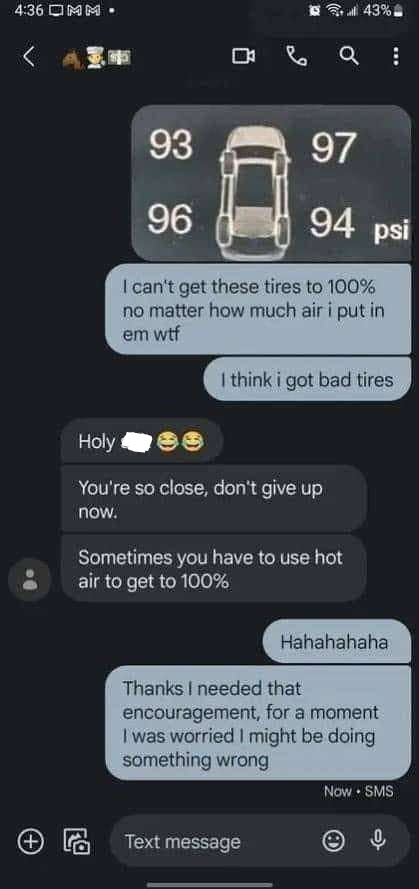Open the gallery and camera picker

point(77,841)
